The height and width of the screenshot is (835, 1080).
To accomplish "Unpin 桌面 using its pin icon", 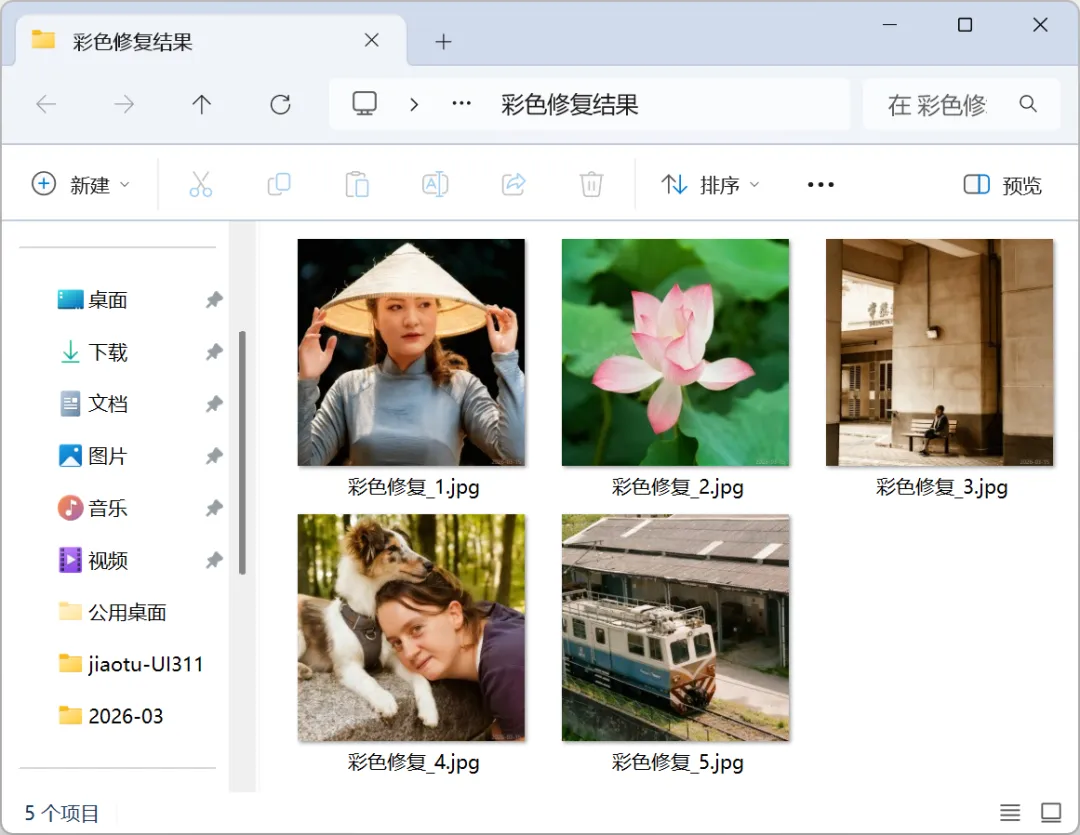I will [x=214, y=300].
